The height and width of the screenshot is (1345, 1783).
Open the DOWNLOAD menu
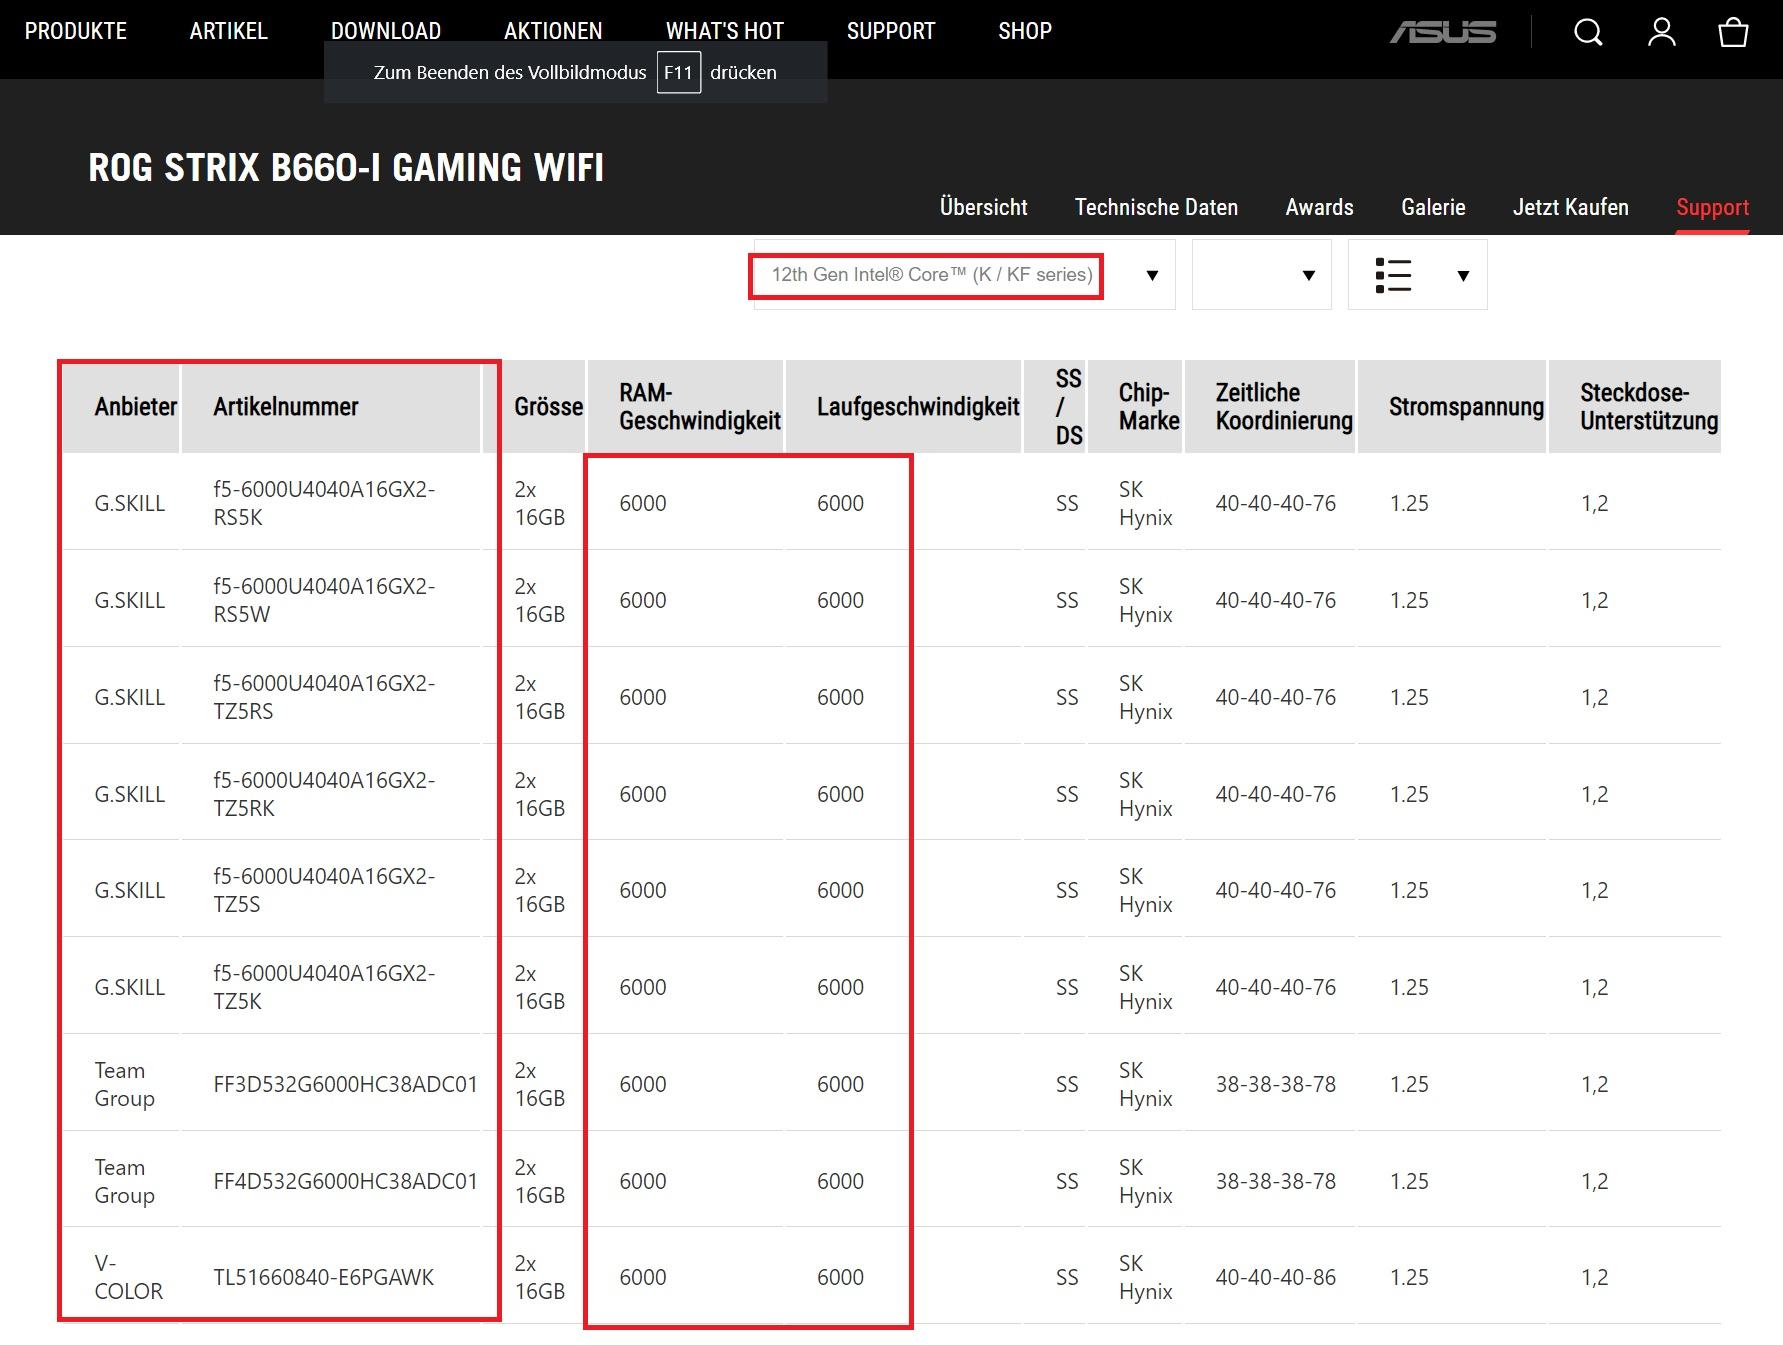[x=386, y=31]
